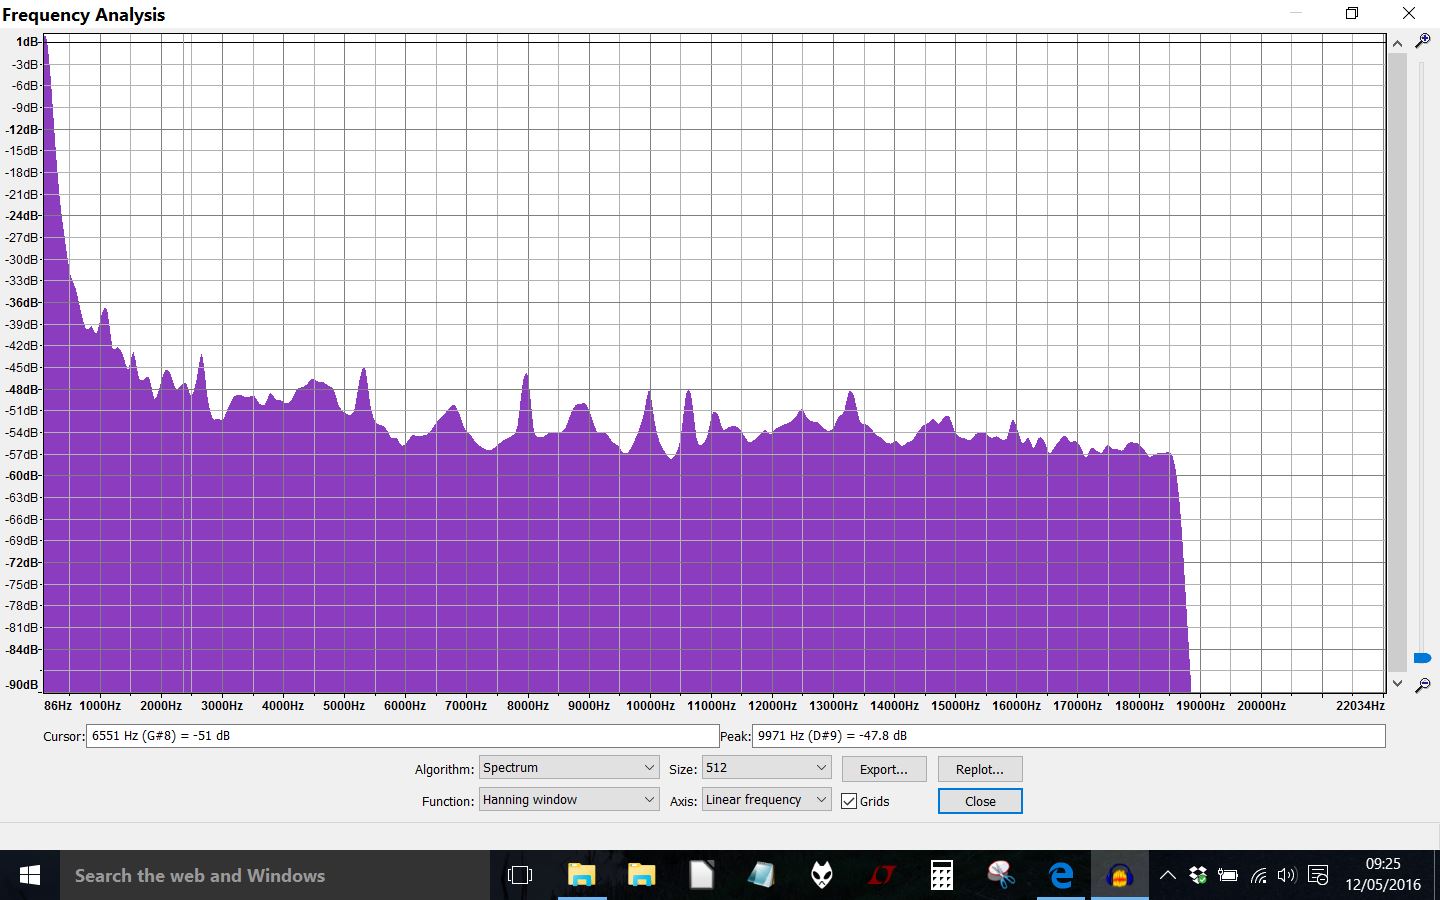Click the -90dB label on level axis
1440x900 pixels.
click(x=23, y=685)
